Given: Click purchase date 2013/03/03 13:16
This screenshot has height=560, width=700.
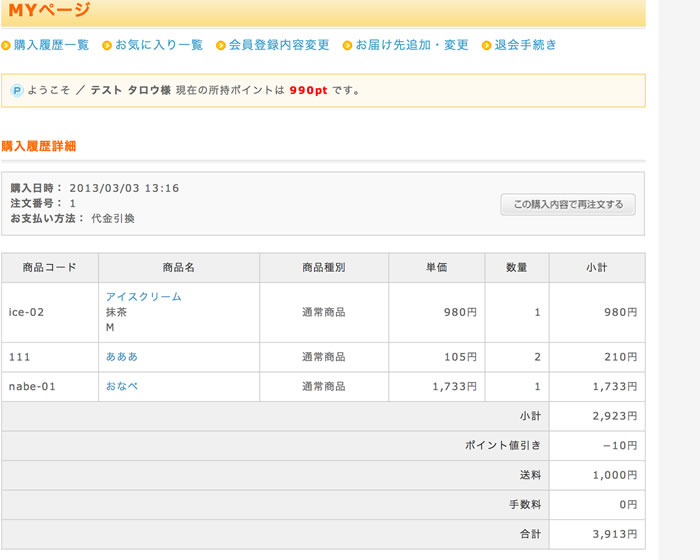Looking at the screenshot, I should [124, 188].
